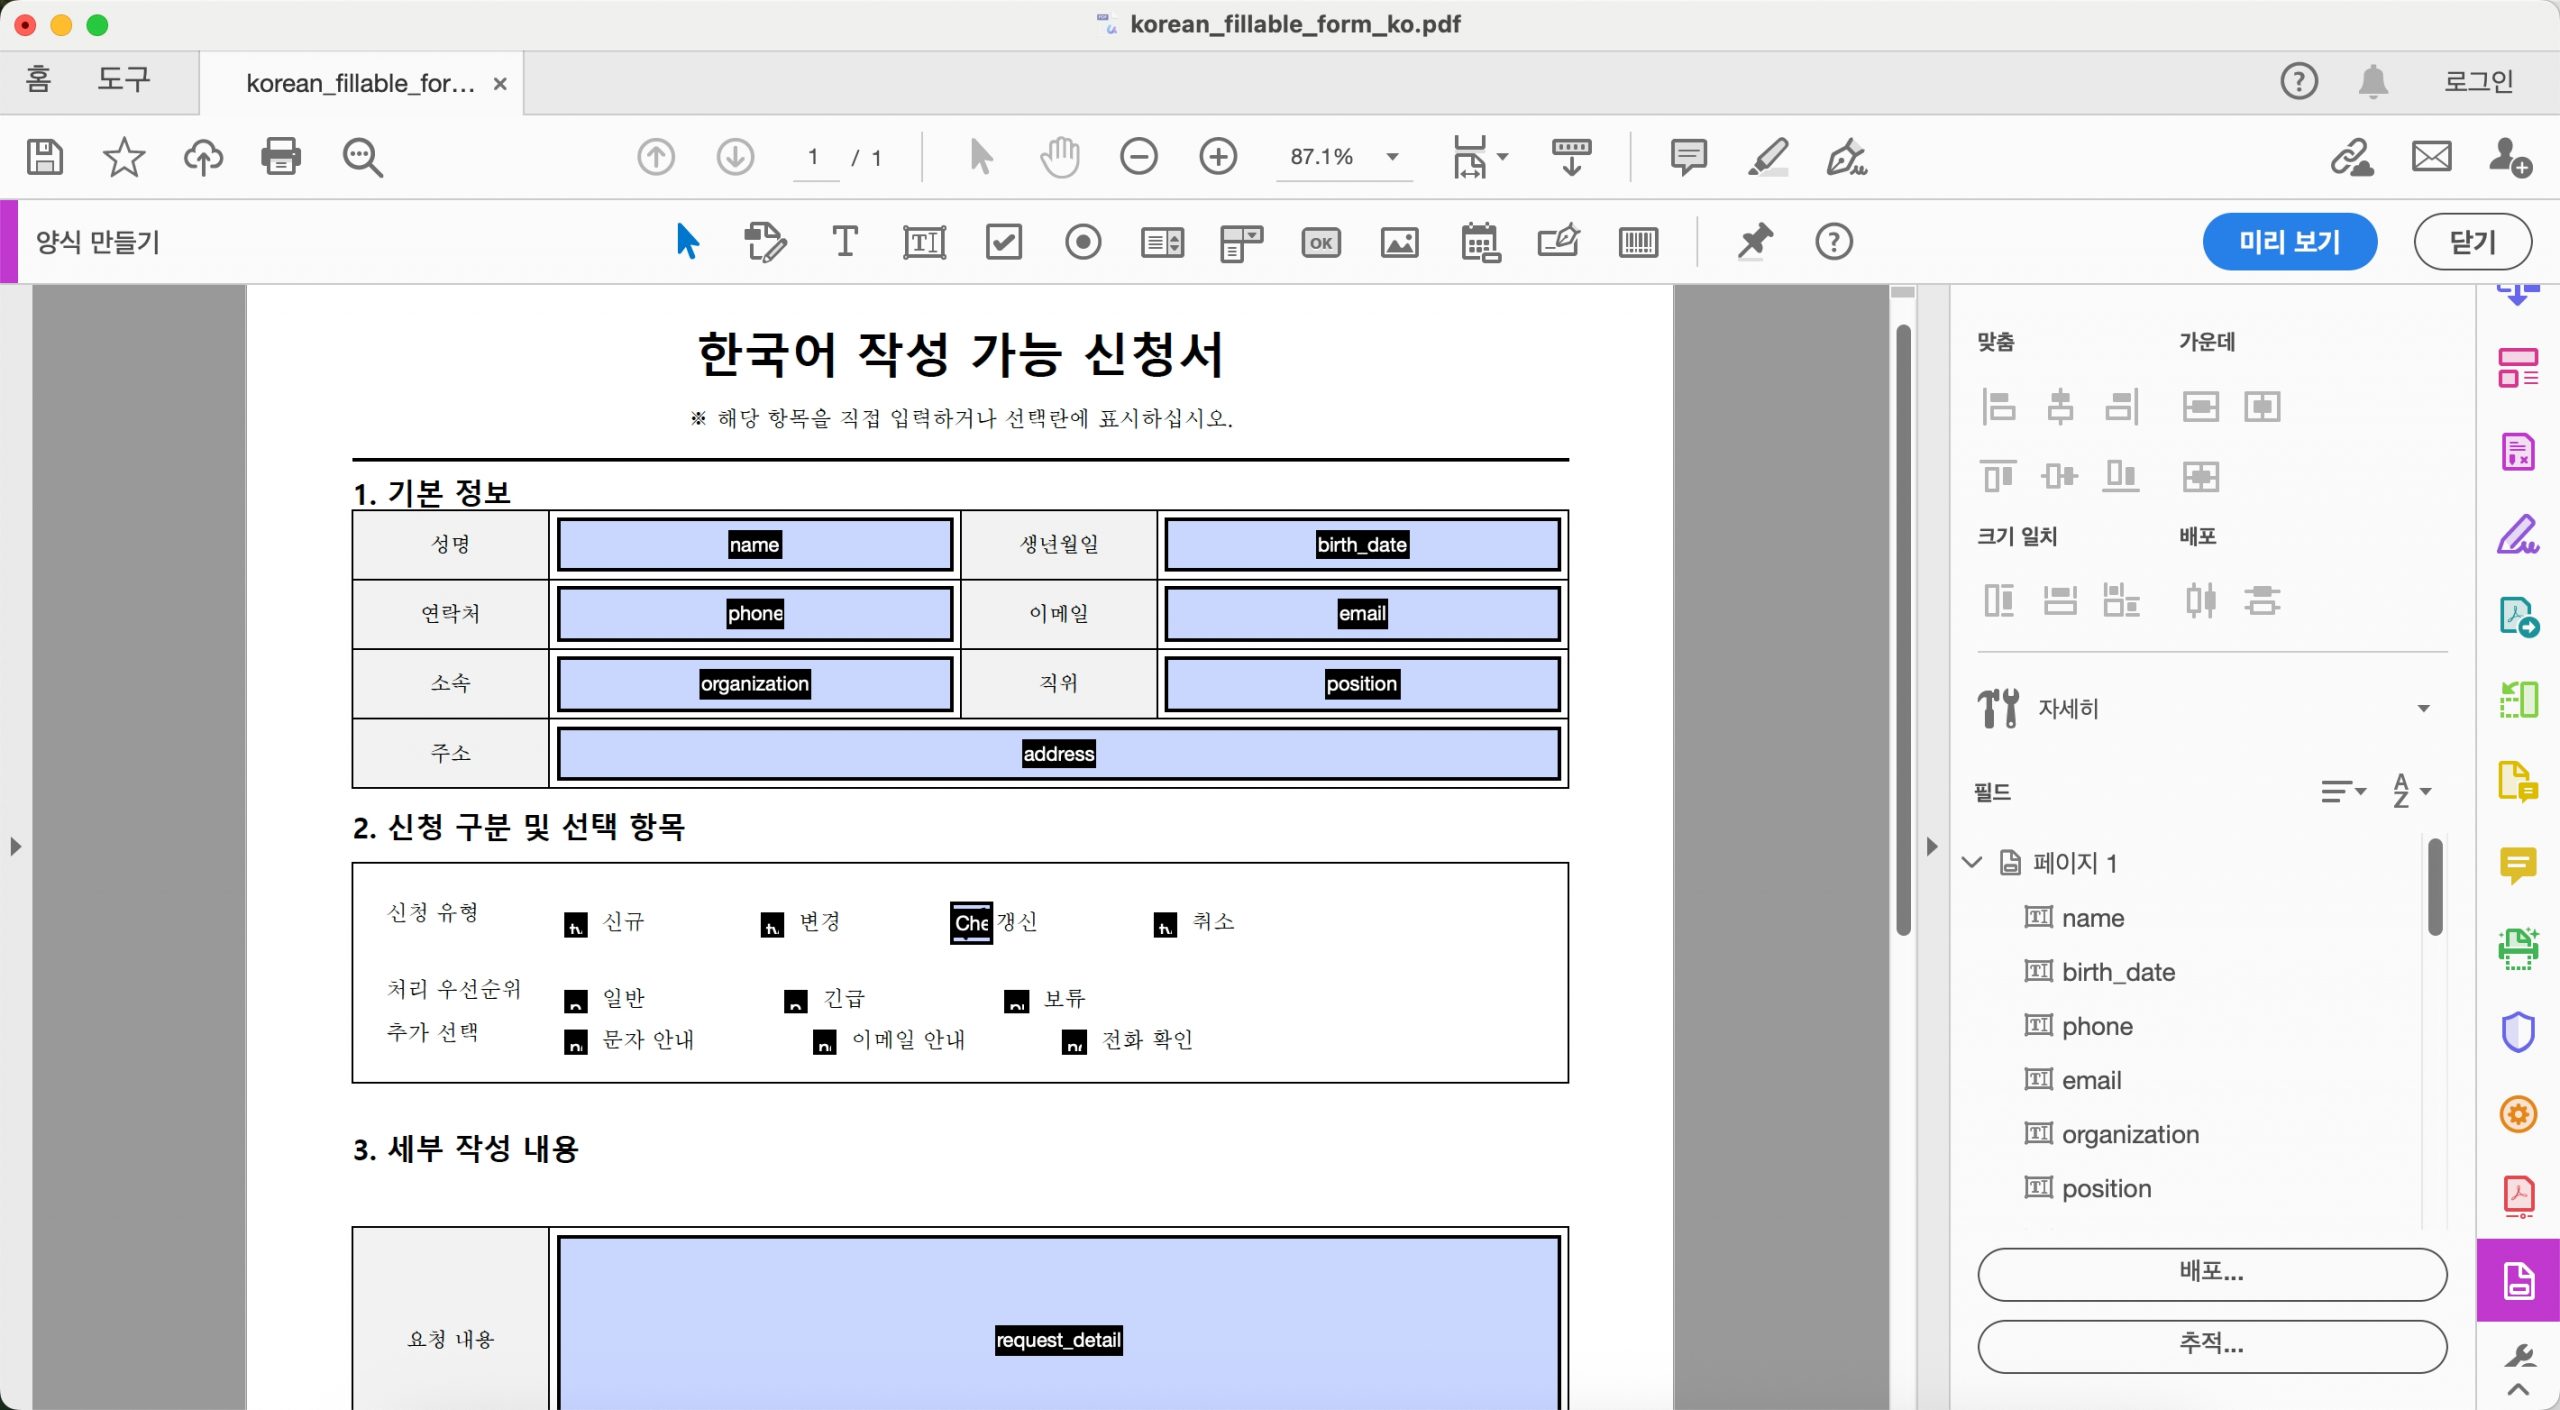Select the 긴급 priority checkbox field
2560x1410 pixels.
click(795, 1001)
